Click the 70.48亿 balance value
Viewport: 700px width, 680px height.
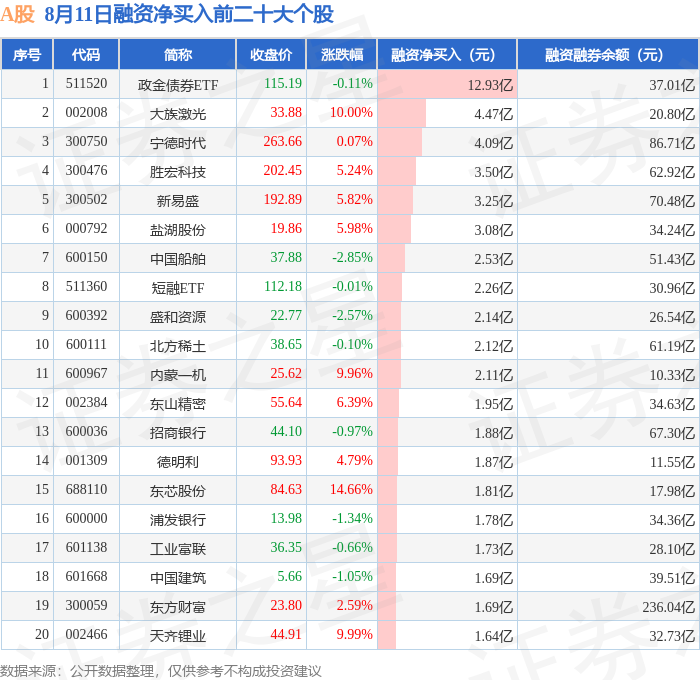[x=672, y=201]
